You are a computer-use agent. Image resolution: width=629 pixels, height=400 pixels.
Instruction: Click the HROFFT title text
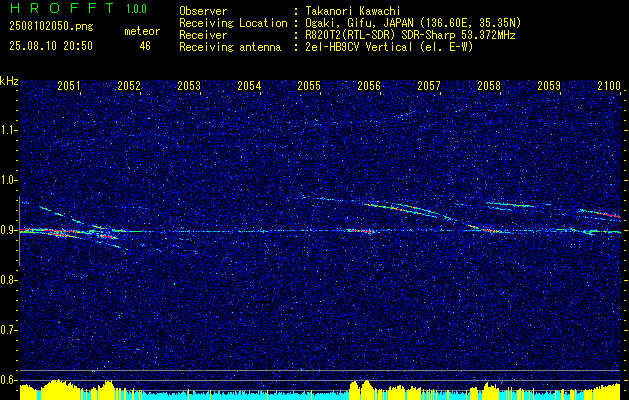point(62,8)
